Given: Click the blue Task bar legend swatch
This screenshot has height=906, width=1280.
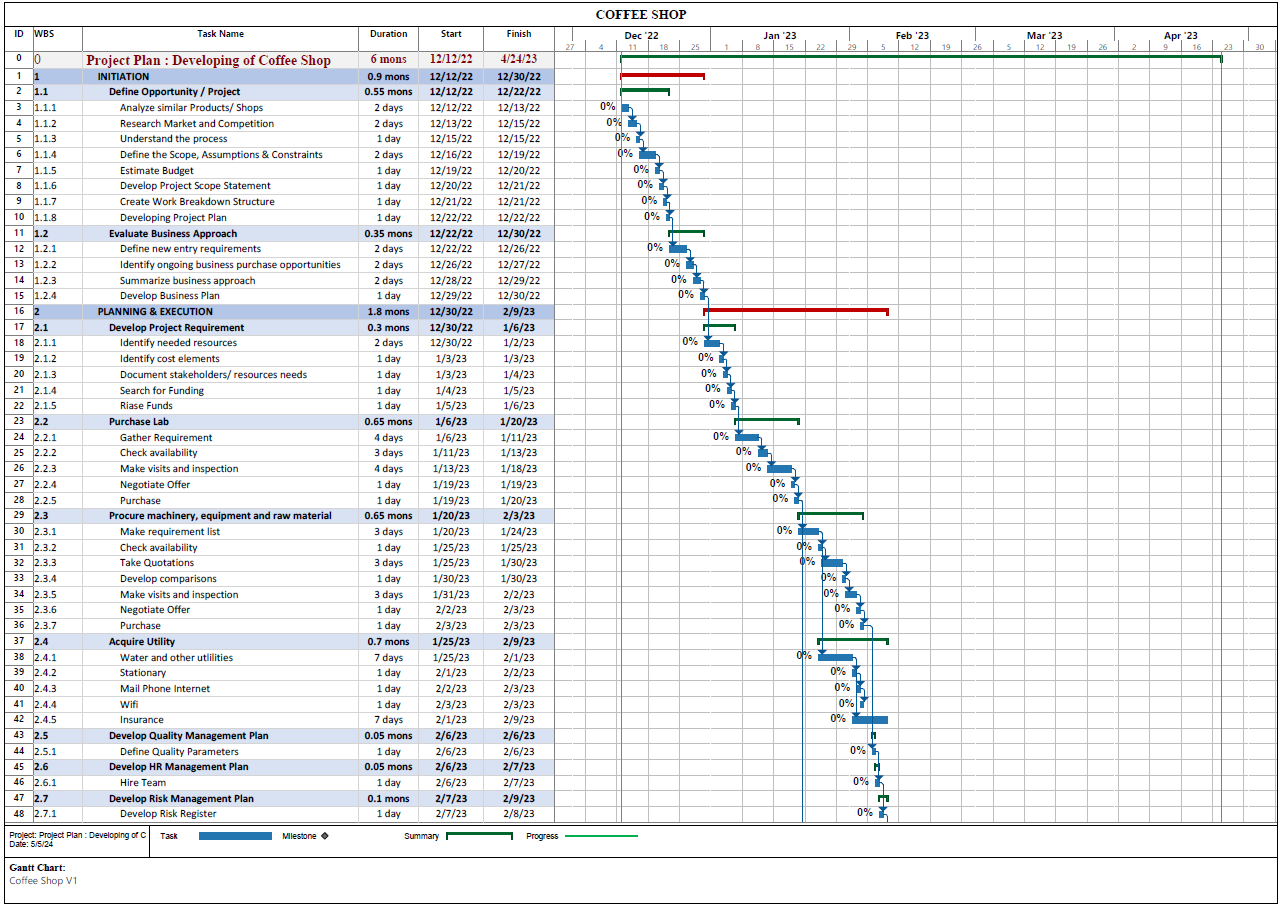Looking at the screenshot, I should (235, 836).
